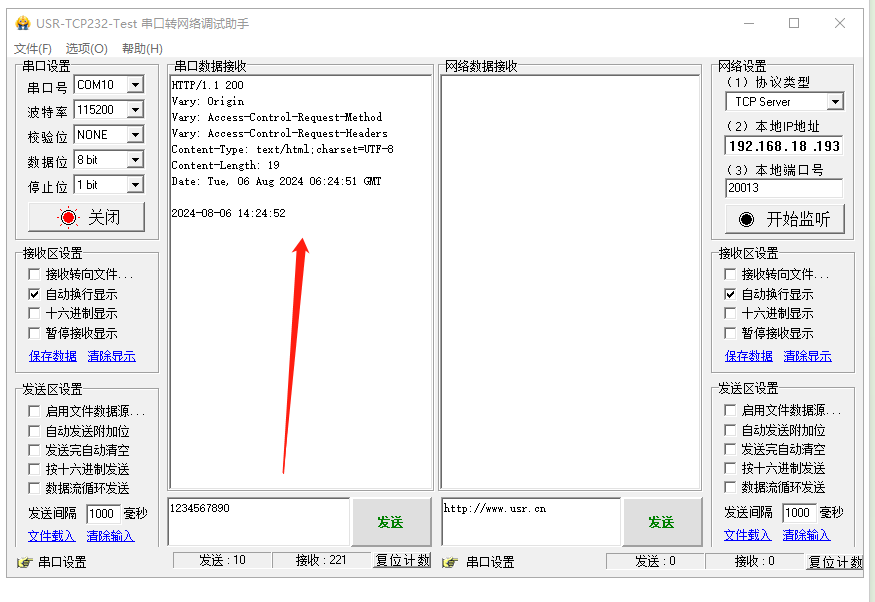
Task: Click network 保存数据 link
Action: click(749, 356)
